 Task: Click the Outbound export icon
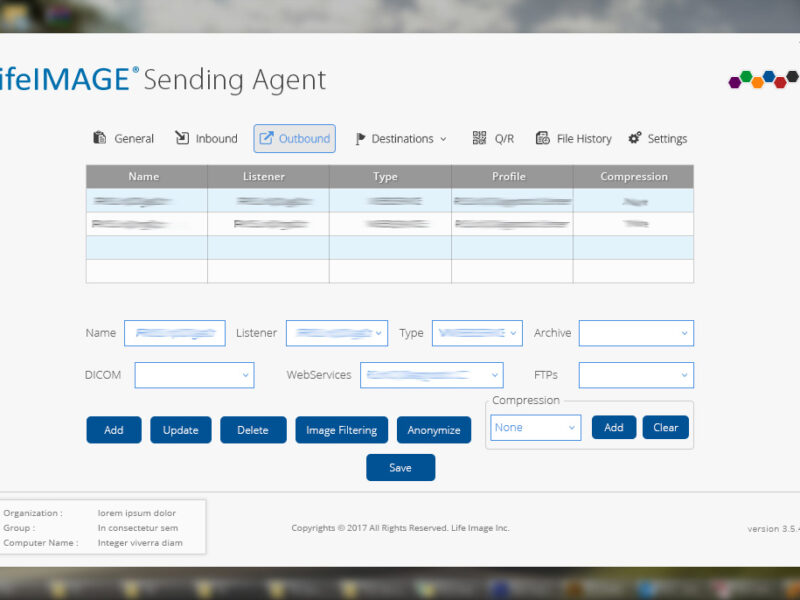[266, 138]
